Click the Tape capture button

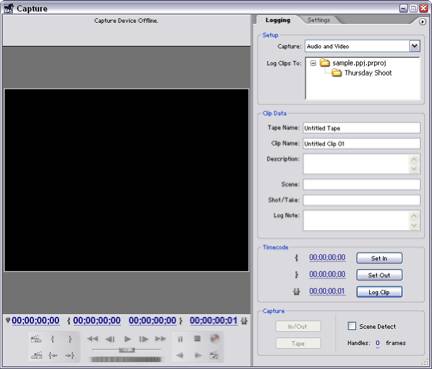(298, 343)
